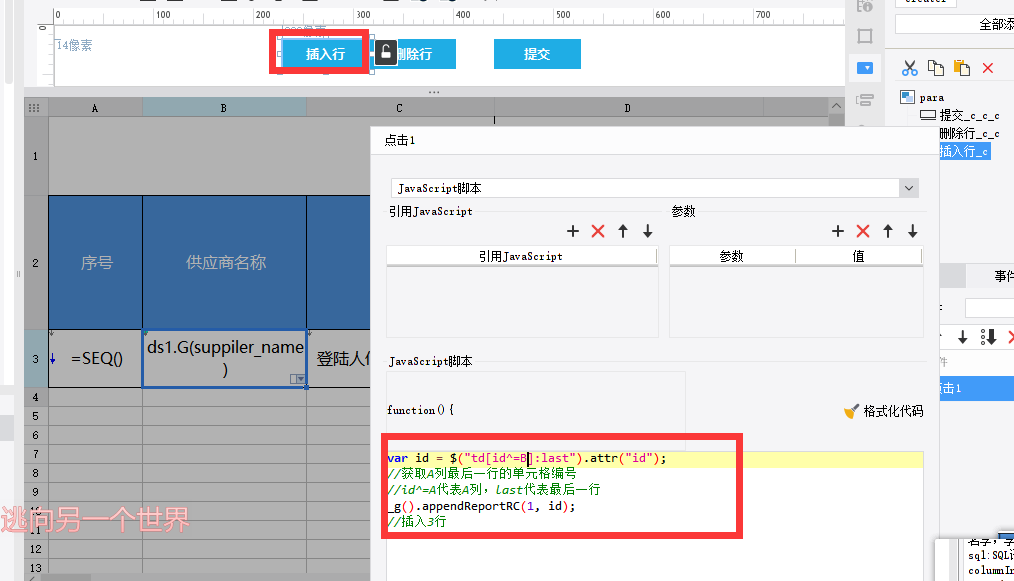The image size is (1014, 581).
Task: Click the 参数 column header in parameters table
Action: click(732, 256)
